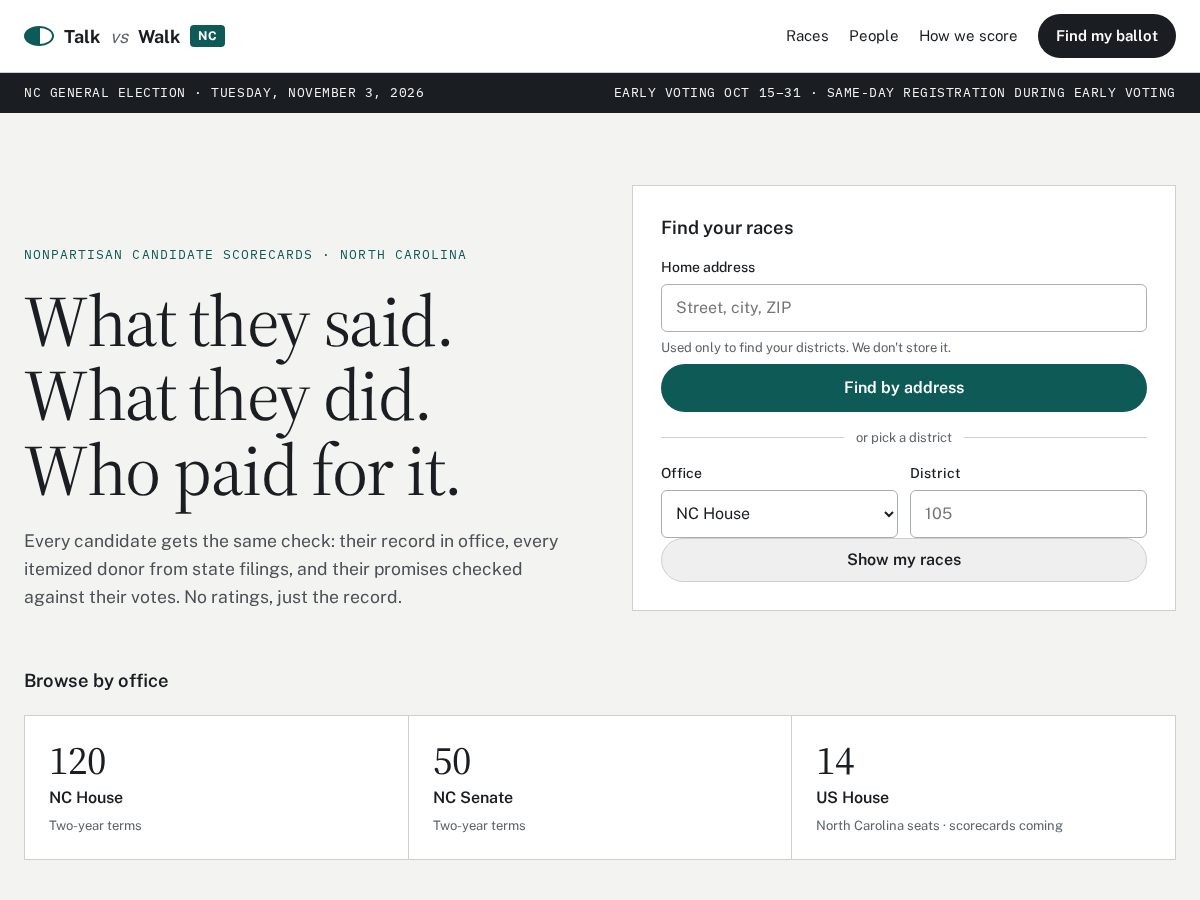The height and width of the screenshot is (900, 1200).
Task: Click the Show my races button
Action: pyautogui.click(x=904, y=560)
